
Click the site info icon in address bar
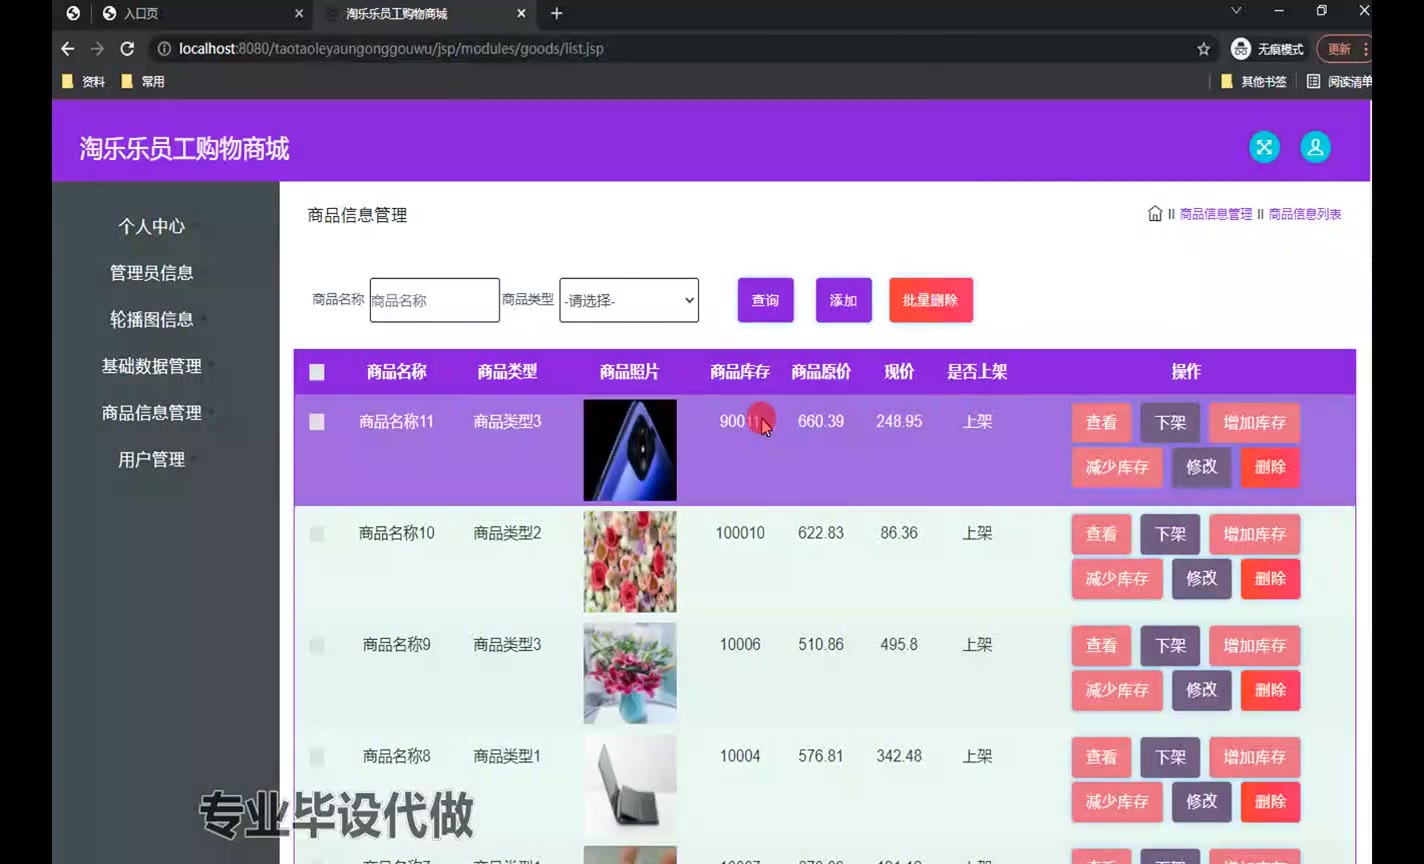pos(164,49)
